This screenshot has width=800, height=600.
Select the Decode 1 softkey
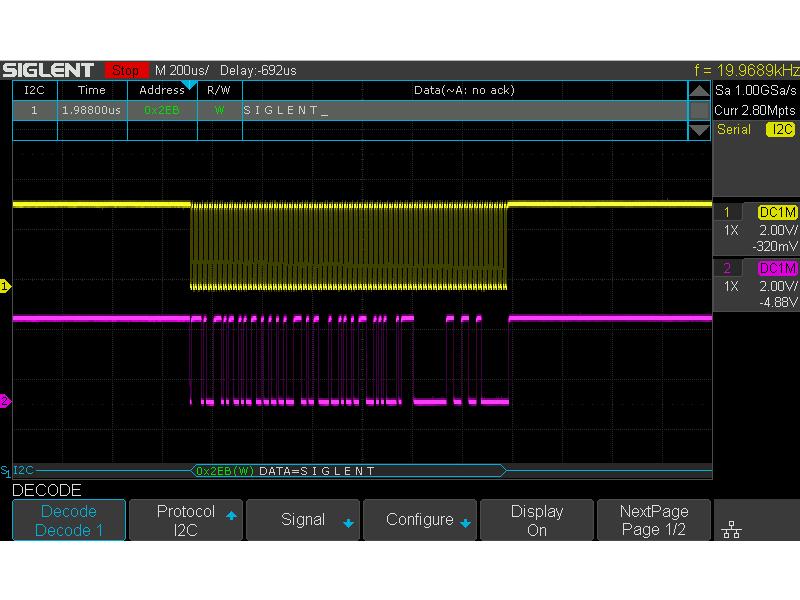click(x=69, y=520)
